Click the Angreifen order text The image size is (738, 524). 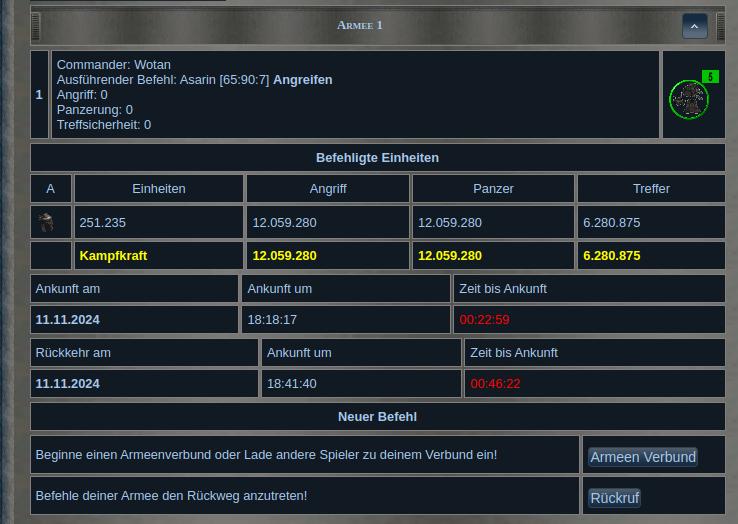point(303,80)
